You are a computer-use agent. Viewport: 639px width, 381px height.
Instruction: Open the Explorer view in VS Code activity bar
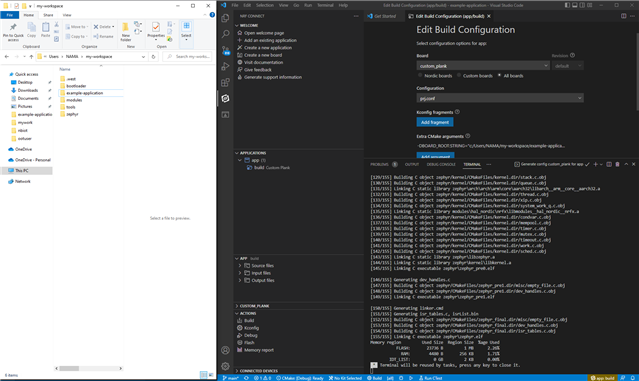pos(225,18)
